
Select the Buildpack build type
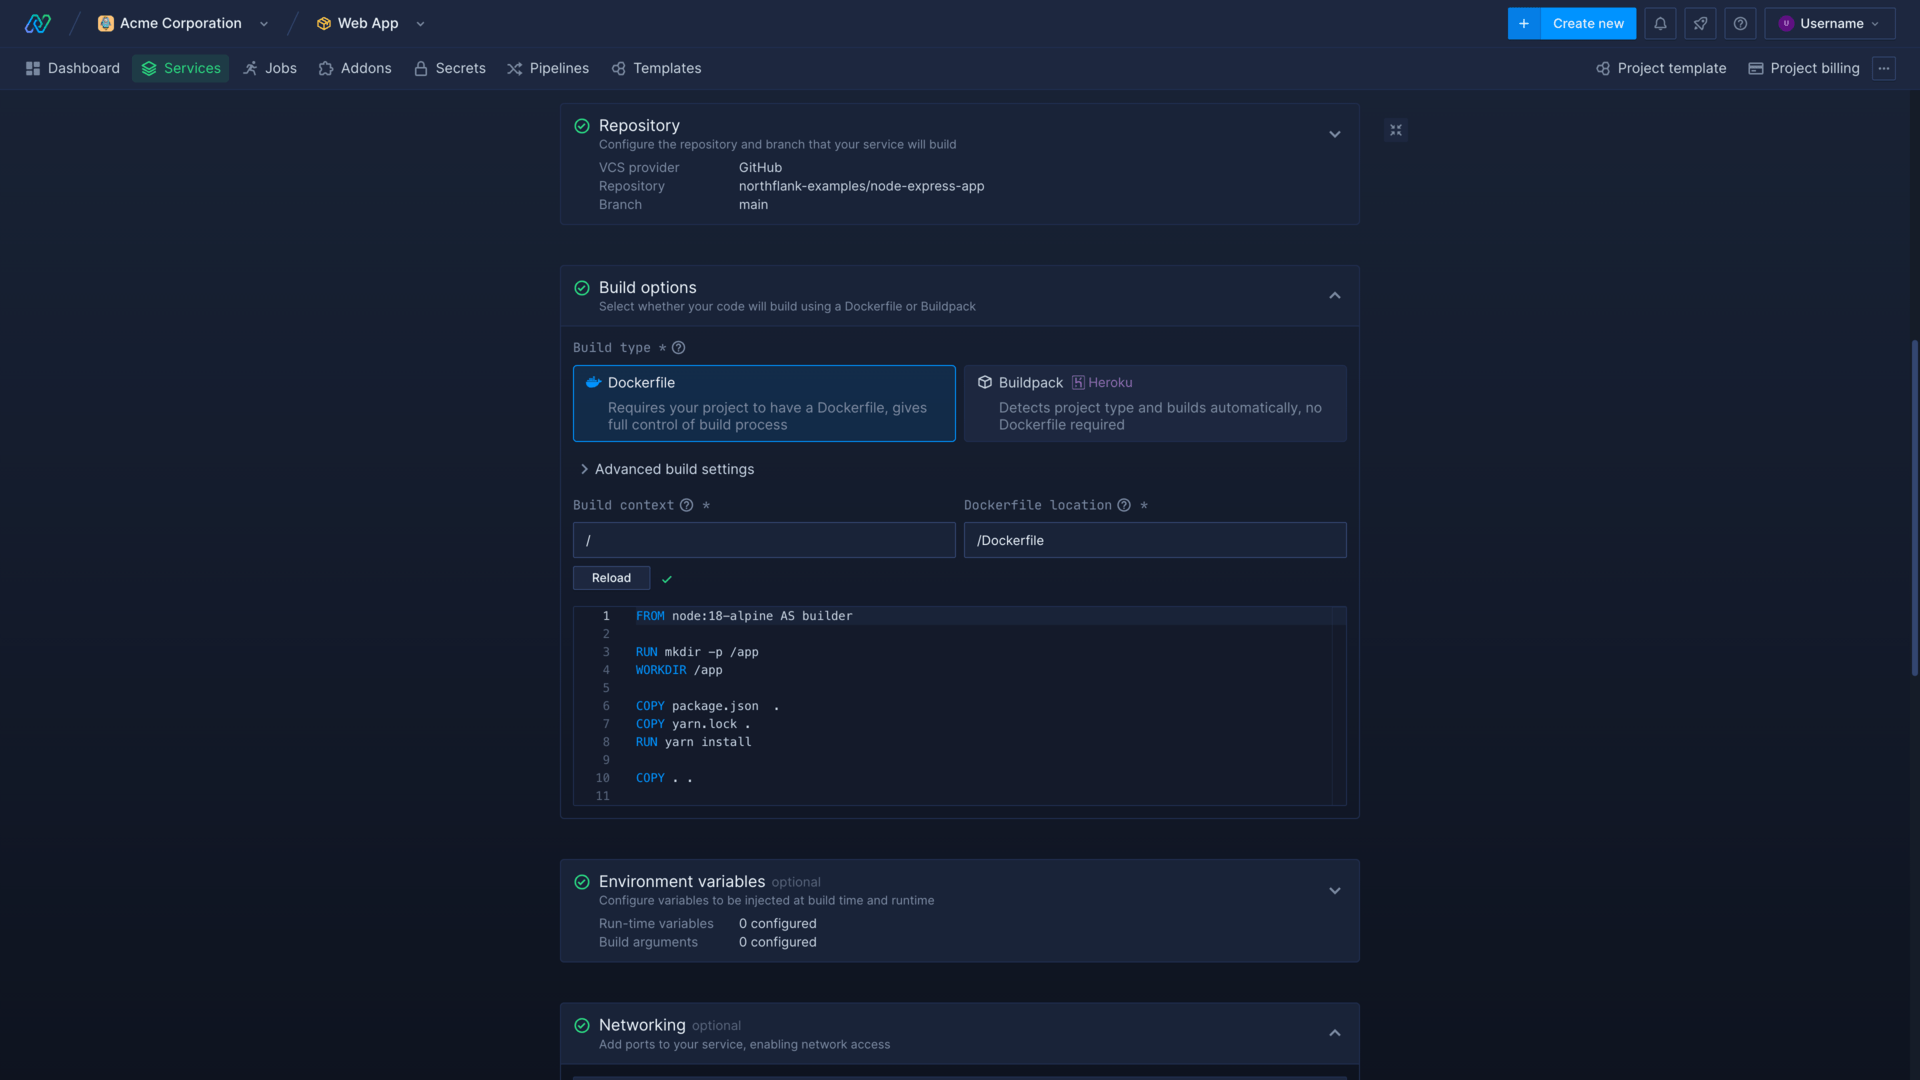pyautogui.click(x=1155, y=403)
